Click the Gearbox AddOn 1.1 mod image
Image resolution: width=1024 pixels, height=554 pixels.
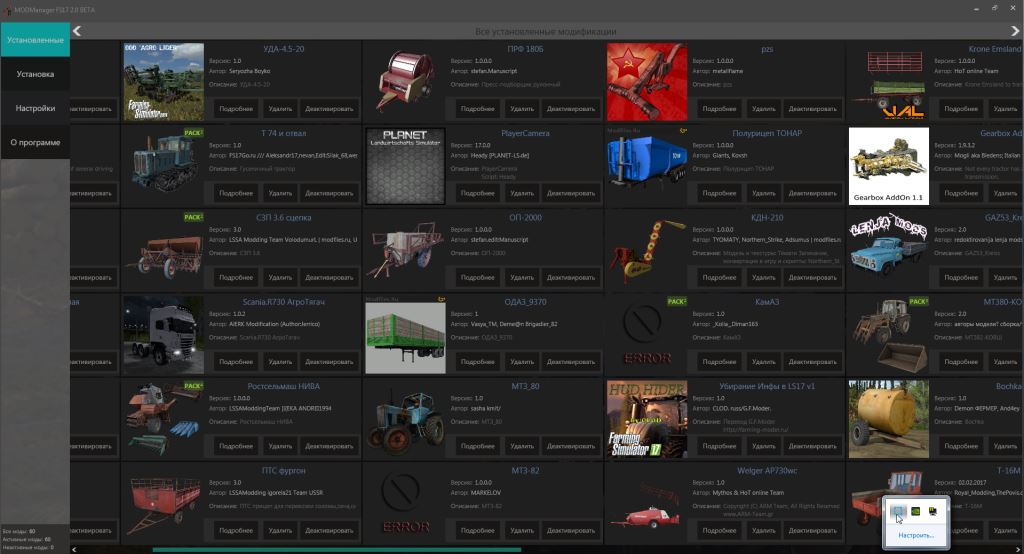[888, 165]
